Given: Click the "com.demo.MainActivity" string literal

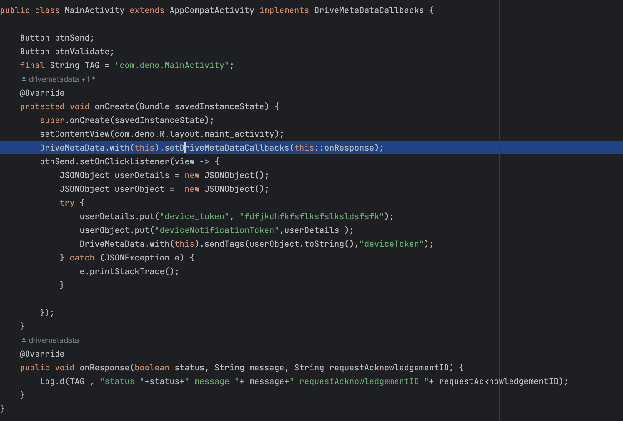Looking at the screenshot, I should point(172,65).
